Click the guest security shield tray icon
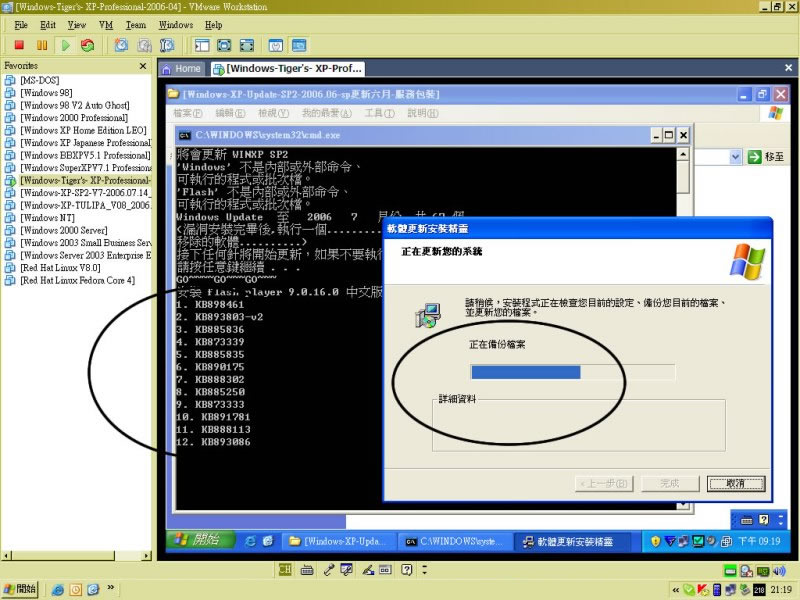 655,541
